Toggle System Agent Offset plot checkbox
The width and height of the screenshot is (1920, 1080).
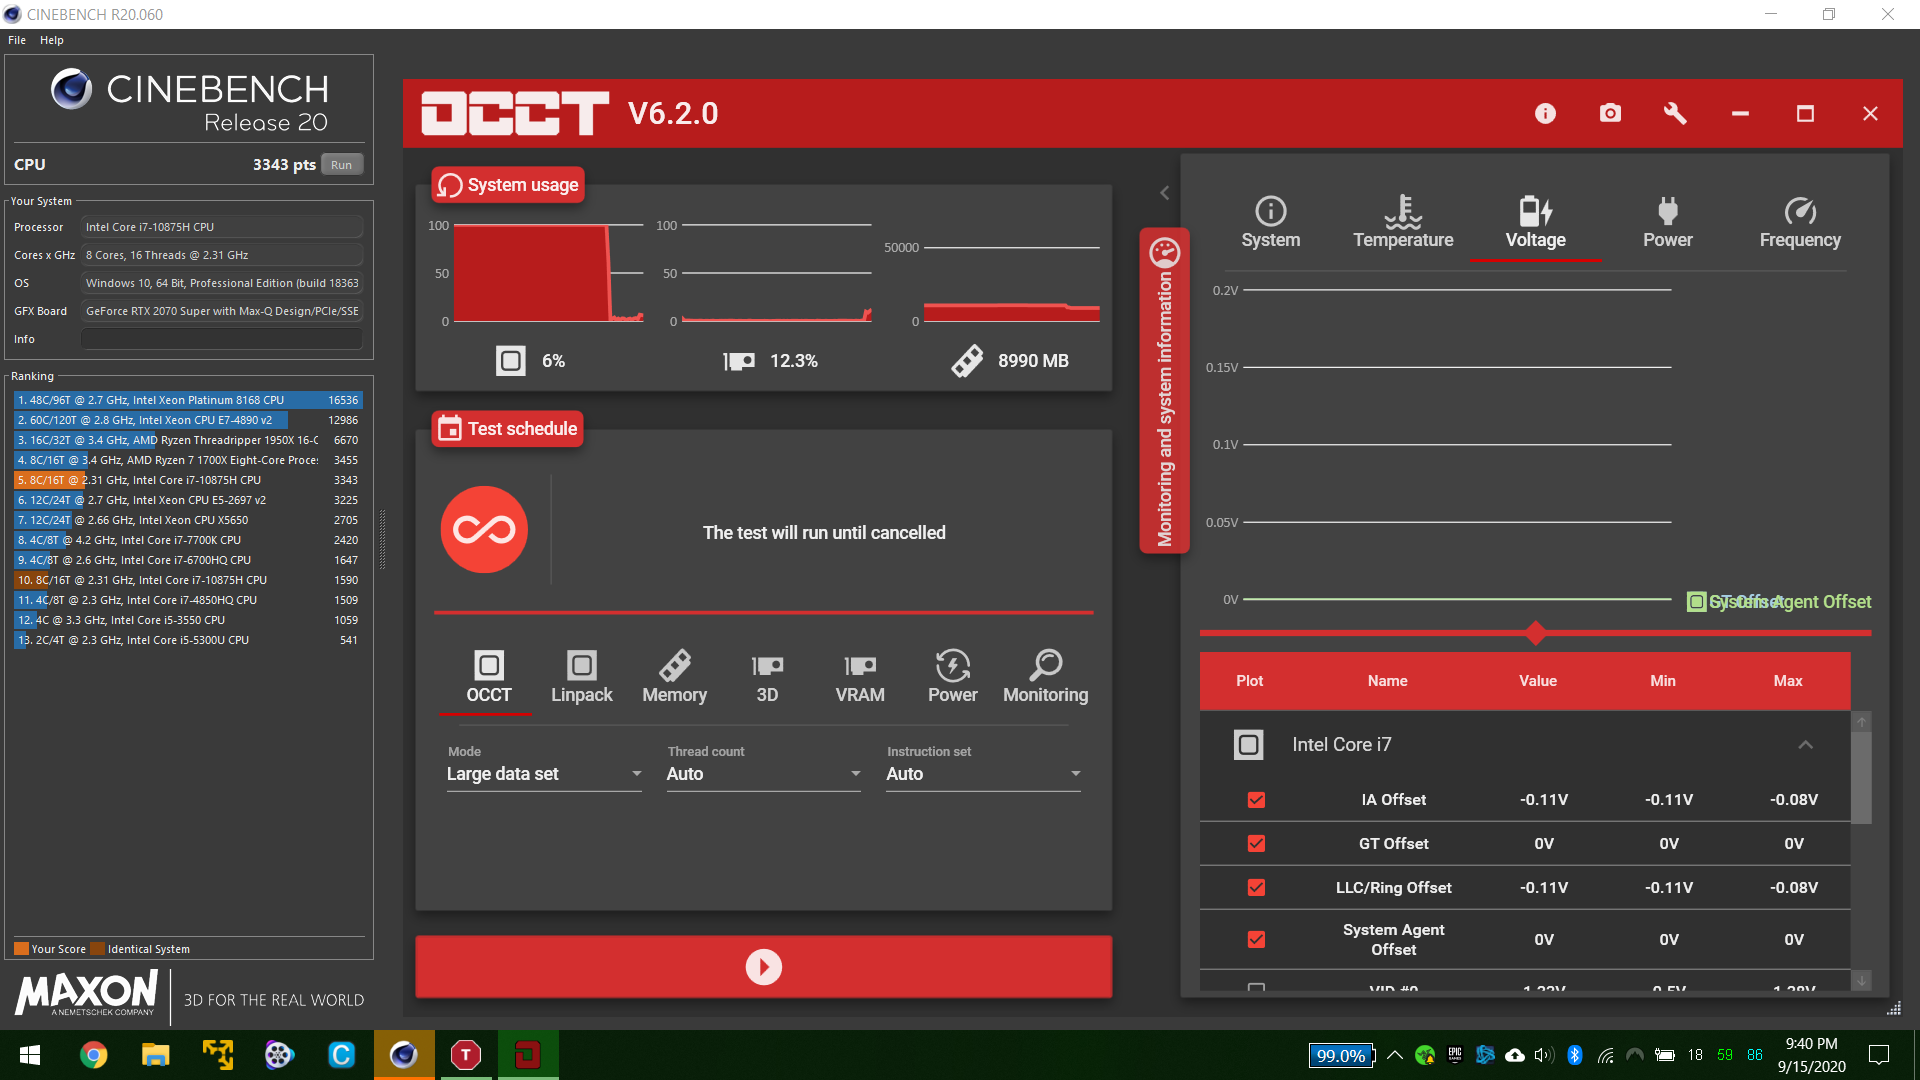point(1256,940)
